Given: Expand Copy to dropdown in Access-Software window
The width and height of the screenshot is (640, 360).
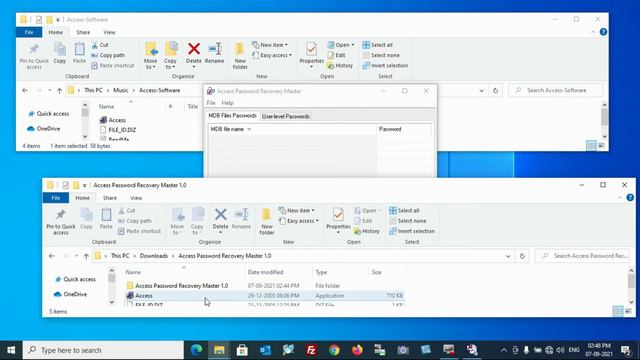Looking at the screenshot, I should point(170,64).
